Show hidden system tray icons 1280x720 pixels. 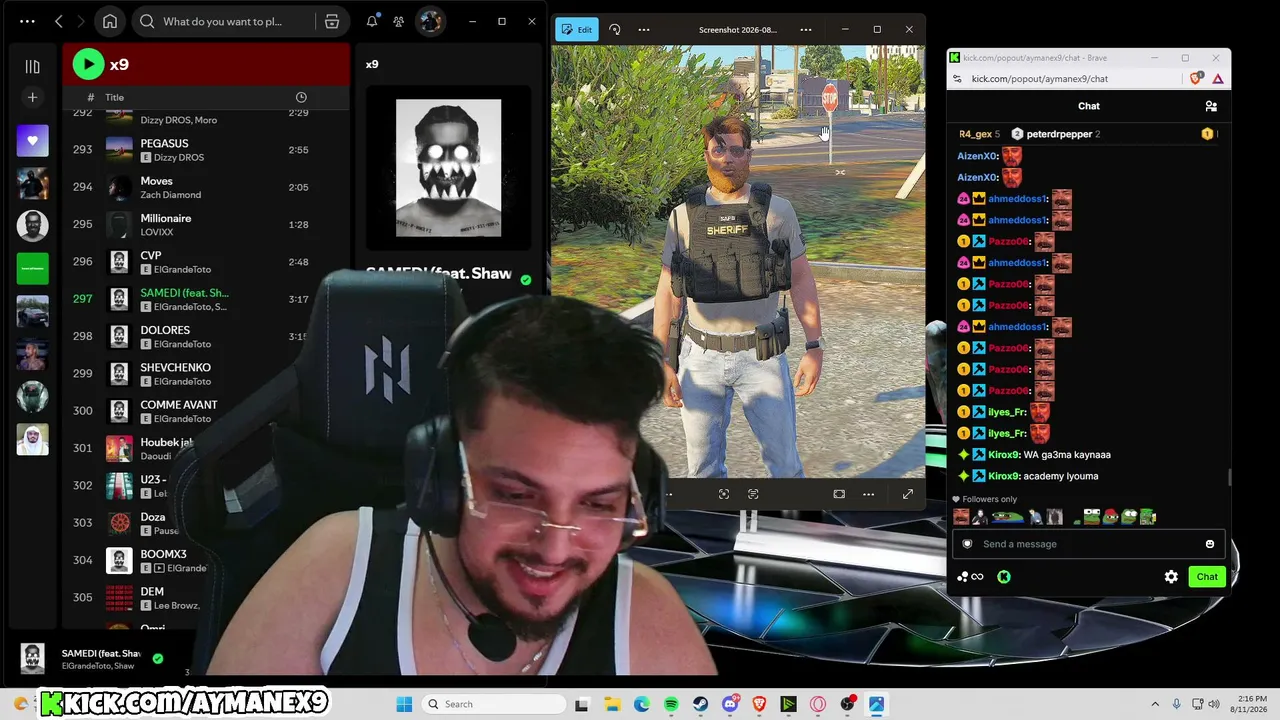pyautogui.click(x=1155, y=704)
